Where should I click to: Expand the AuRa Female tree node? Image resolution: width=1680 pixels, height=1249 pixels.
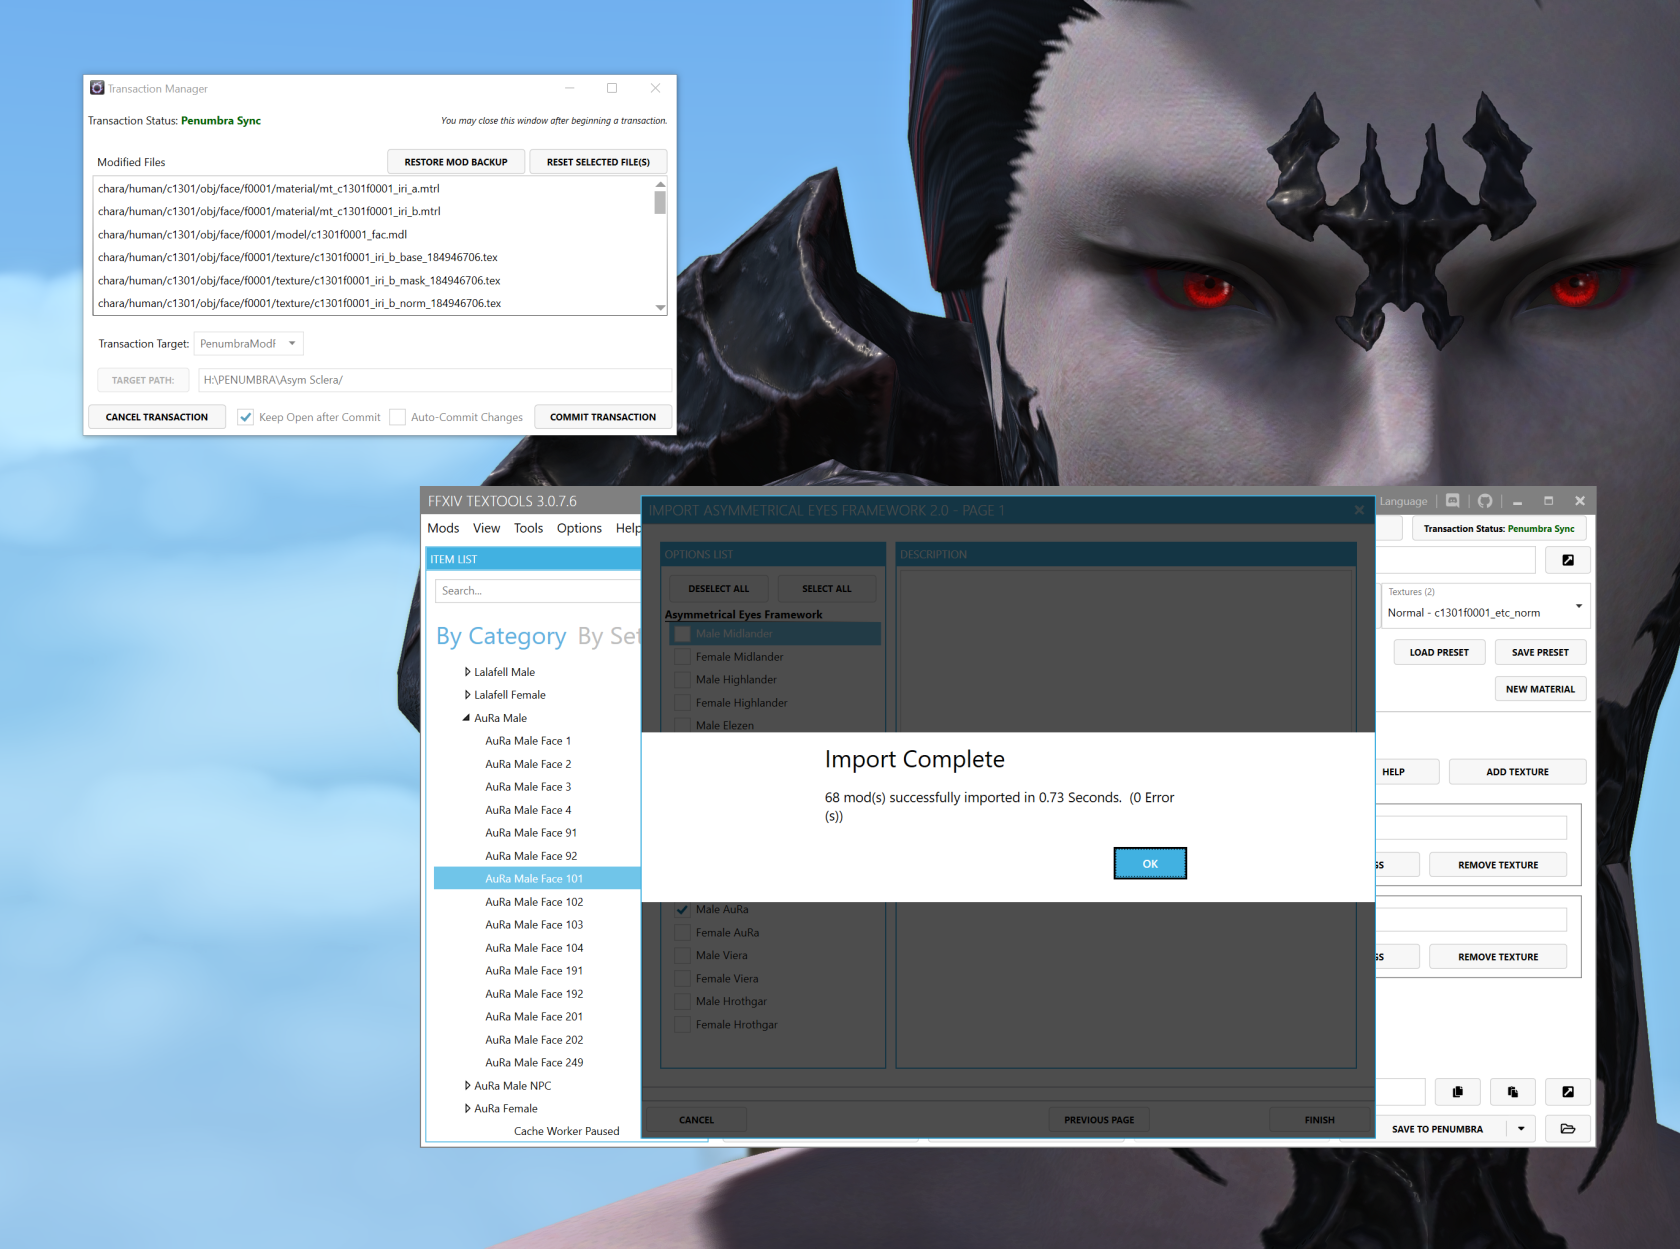click(467, 1109)
